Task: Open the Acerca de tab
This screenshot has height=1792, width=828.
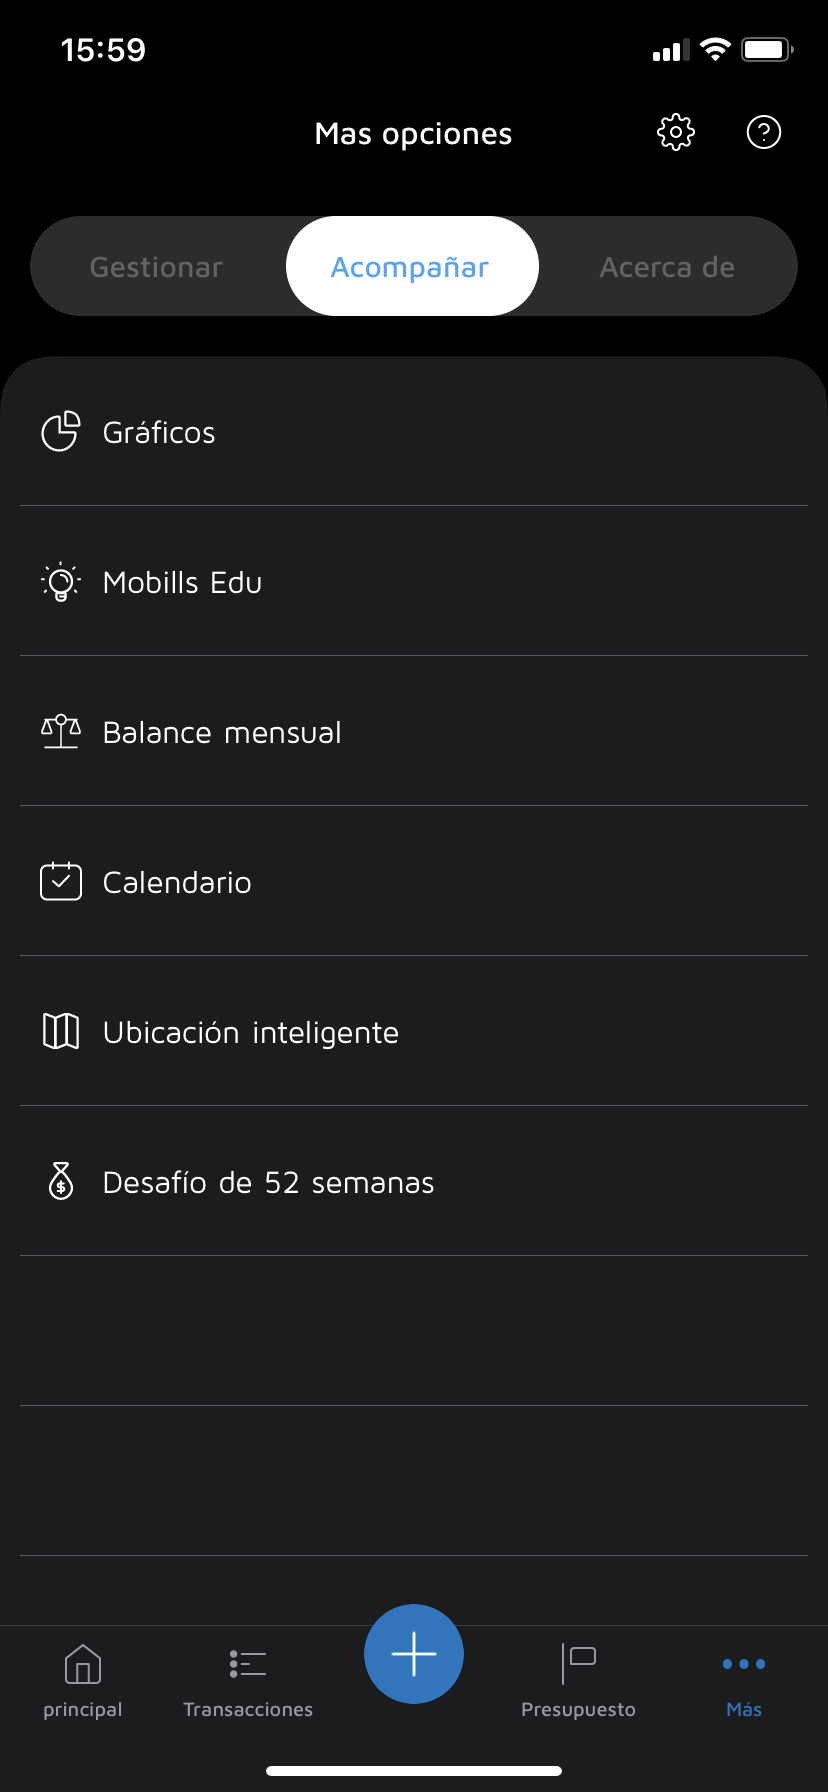Action: 667,267
